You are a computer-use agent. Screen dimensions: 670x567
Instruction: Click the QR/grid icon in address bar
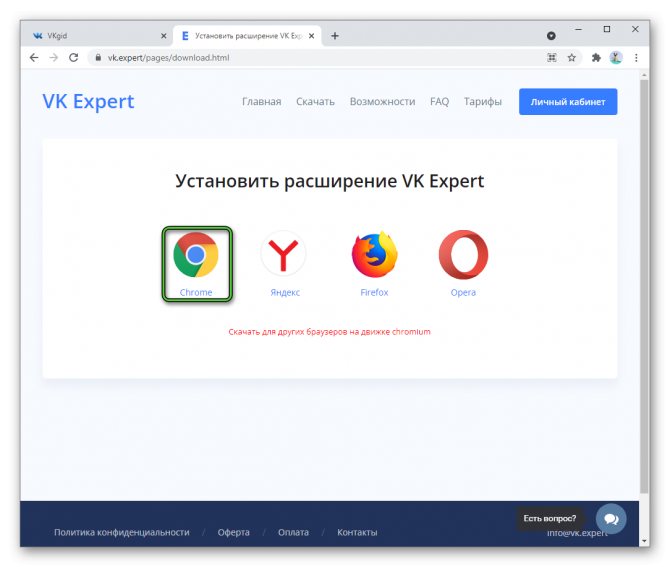[x=552, y=58]
